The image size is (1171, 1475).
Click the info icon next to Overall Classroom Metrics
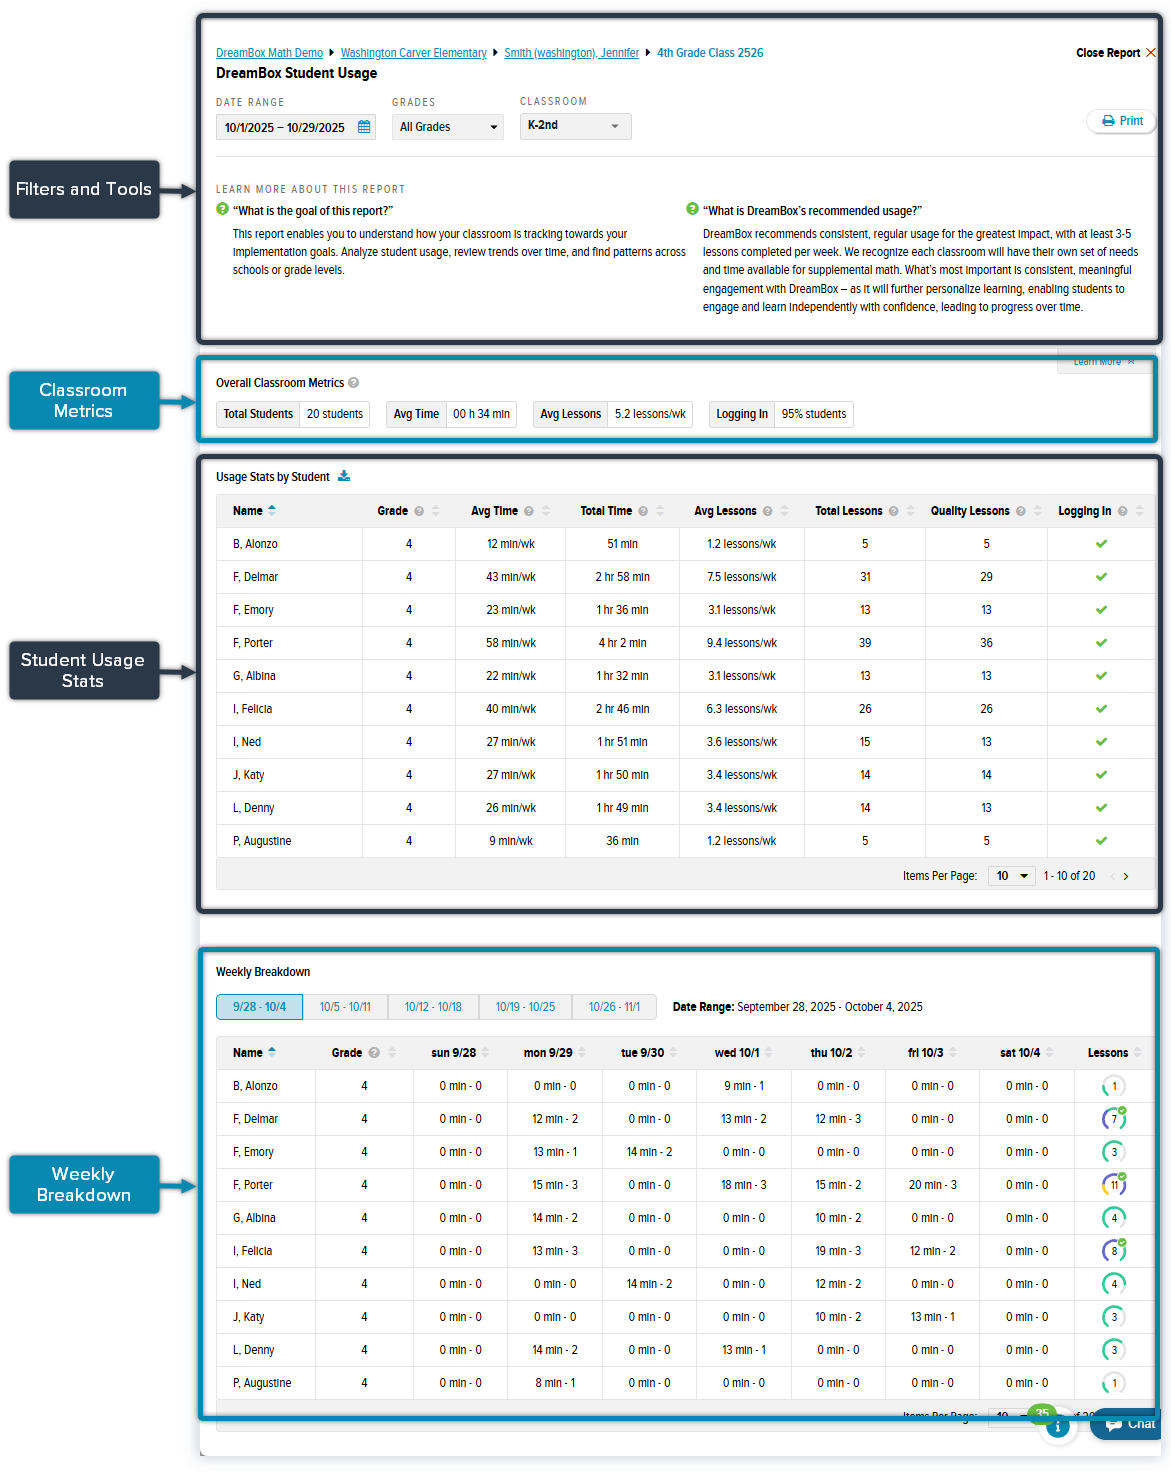[353, 383]
